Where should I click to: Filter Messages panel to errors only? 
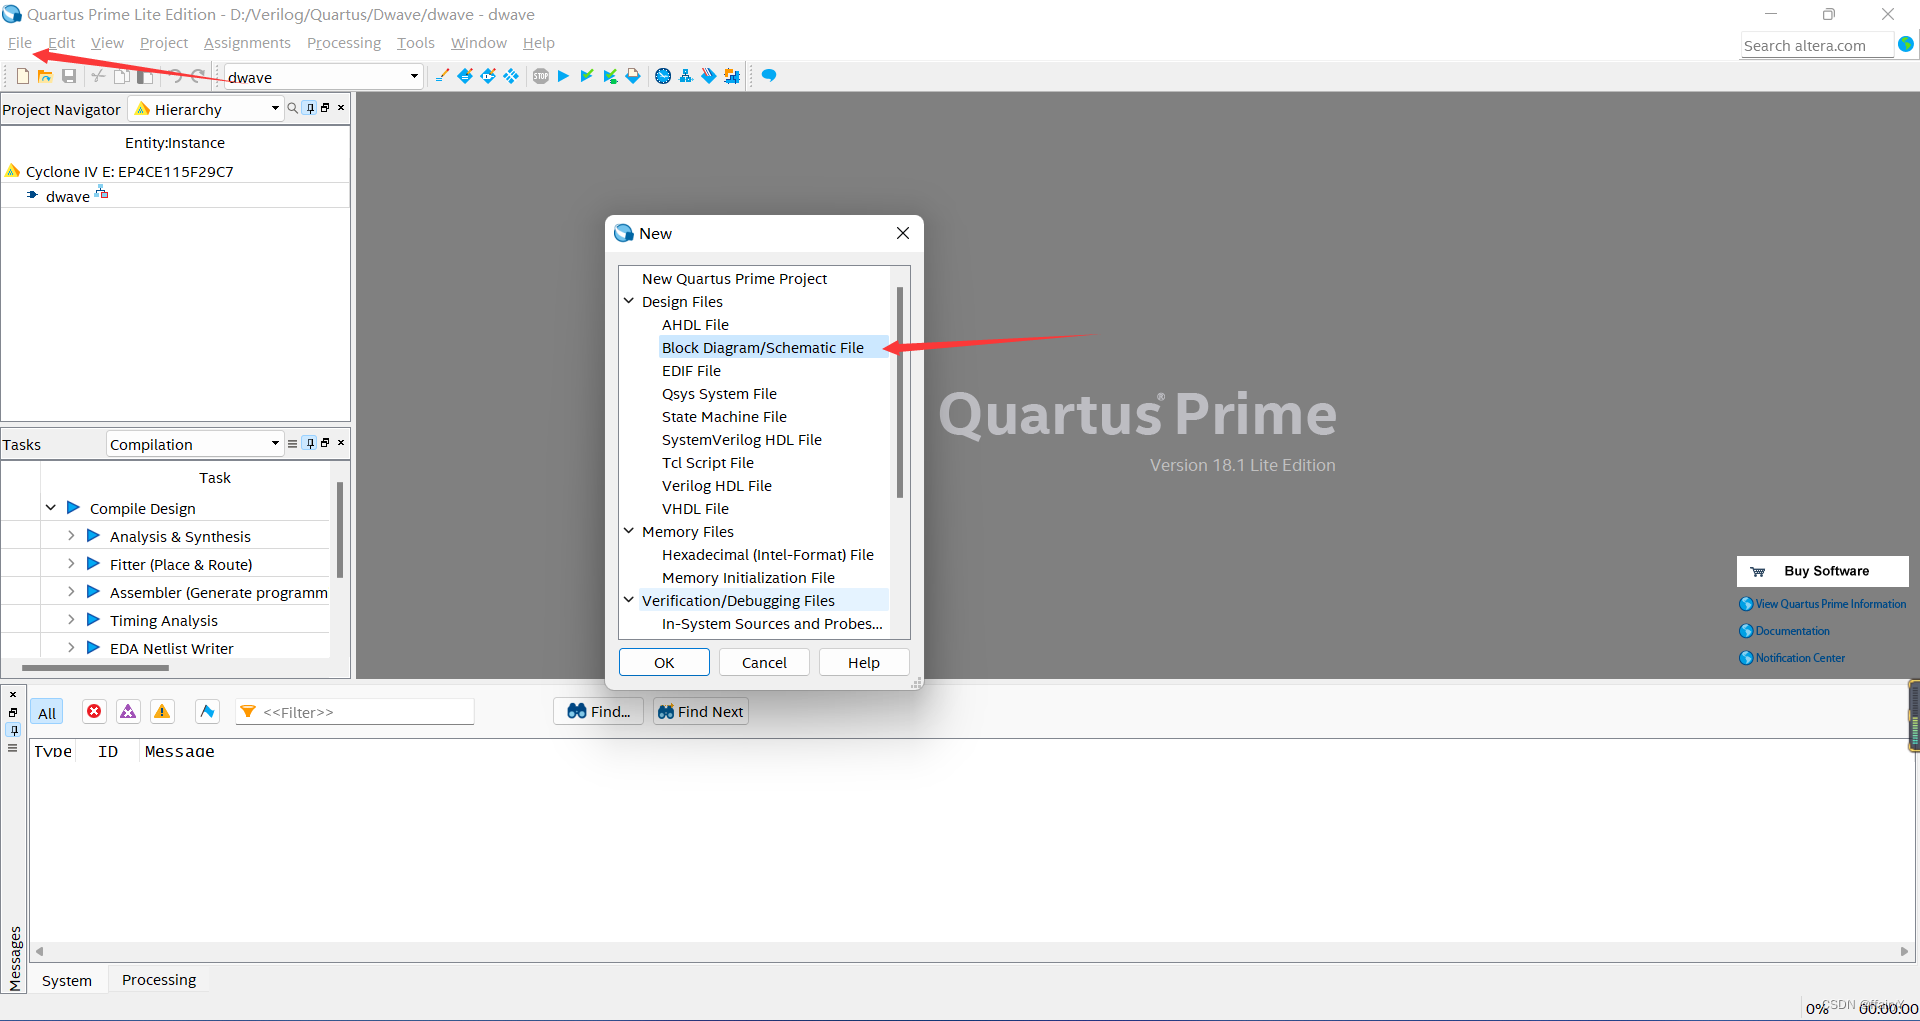pyautogui.click(x=94, y=711)
